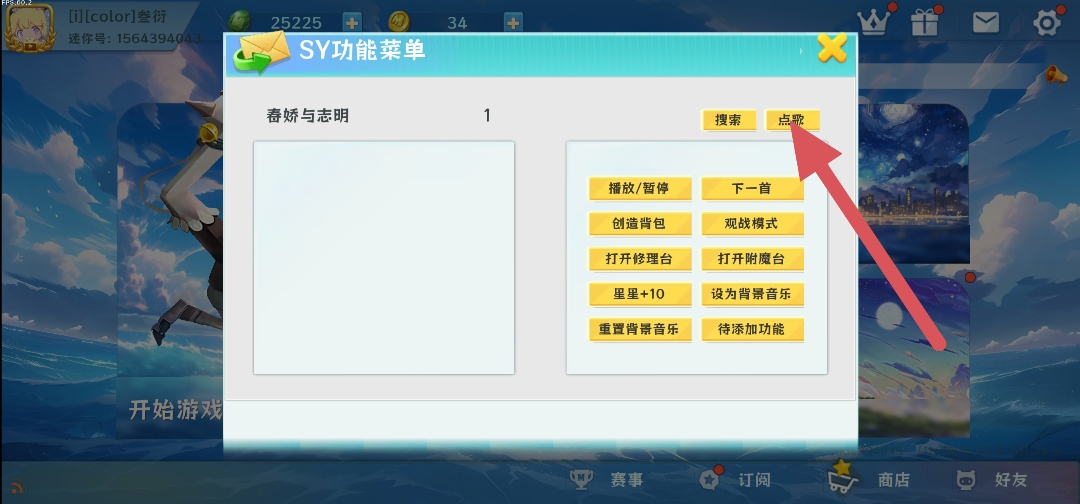Click song title 春娇与志明
Viewport: 1080px width, 504px height.
(308, 116)
